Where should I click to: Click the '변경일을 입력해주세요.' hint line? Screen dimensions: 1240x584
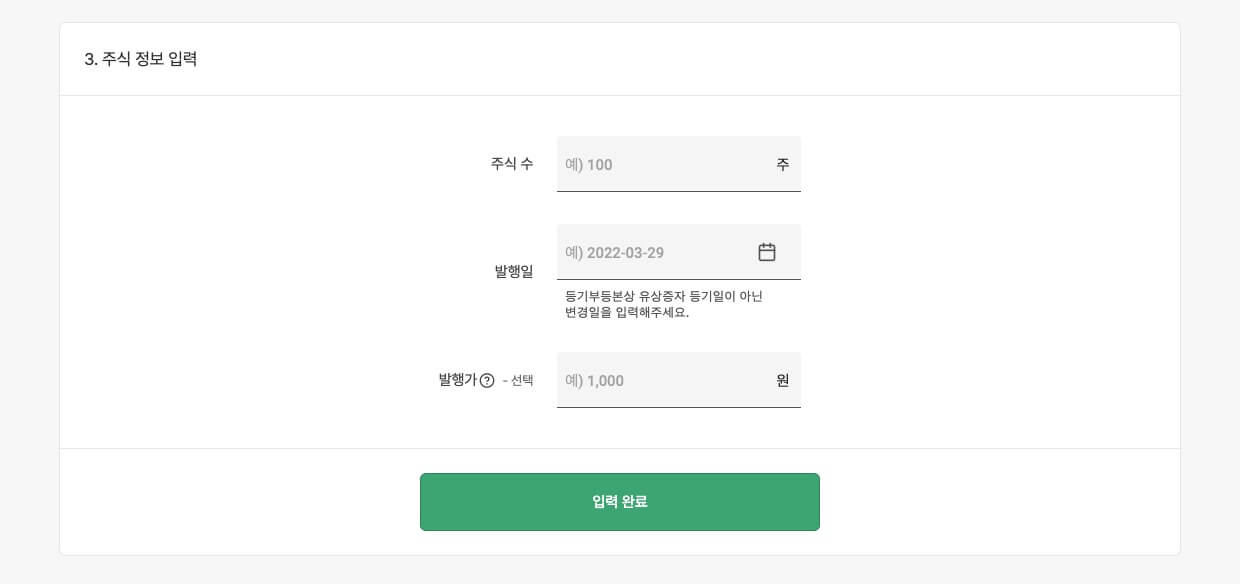point(627,312)
